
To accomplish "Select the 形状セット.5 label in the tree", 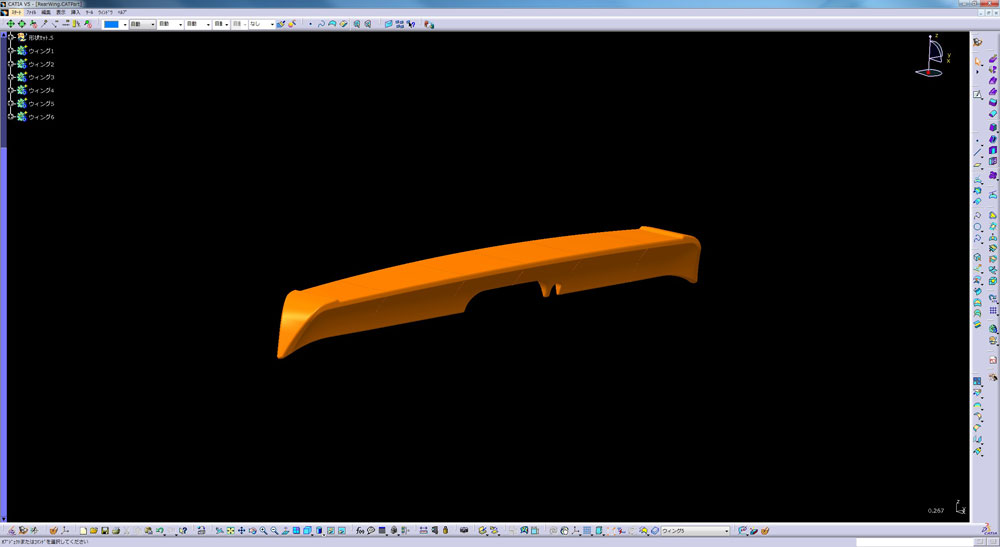I will point(41,38).
